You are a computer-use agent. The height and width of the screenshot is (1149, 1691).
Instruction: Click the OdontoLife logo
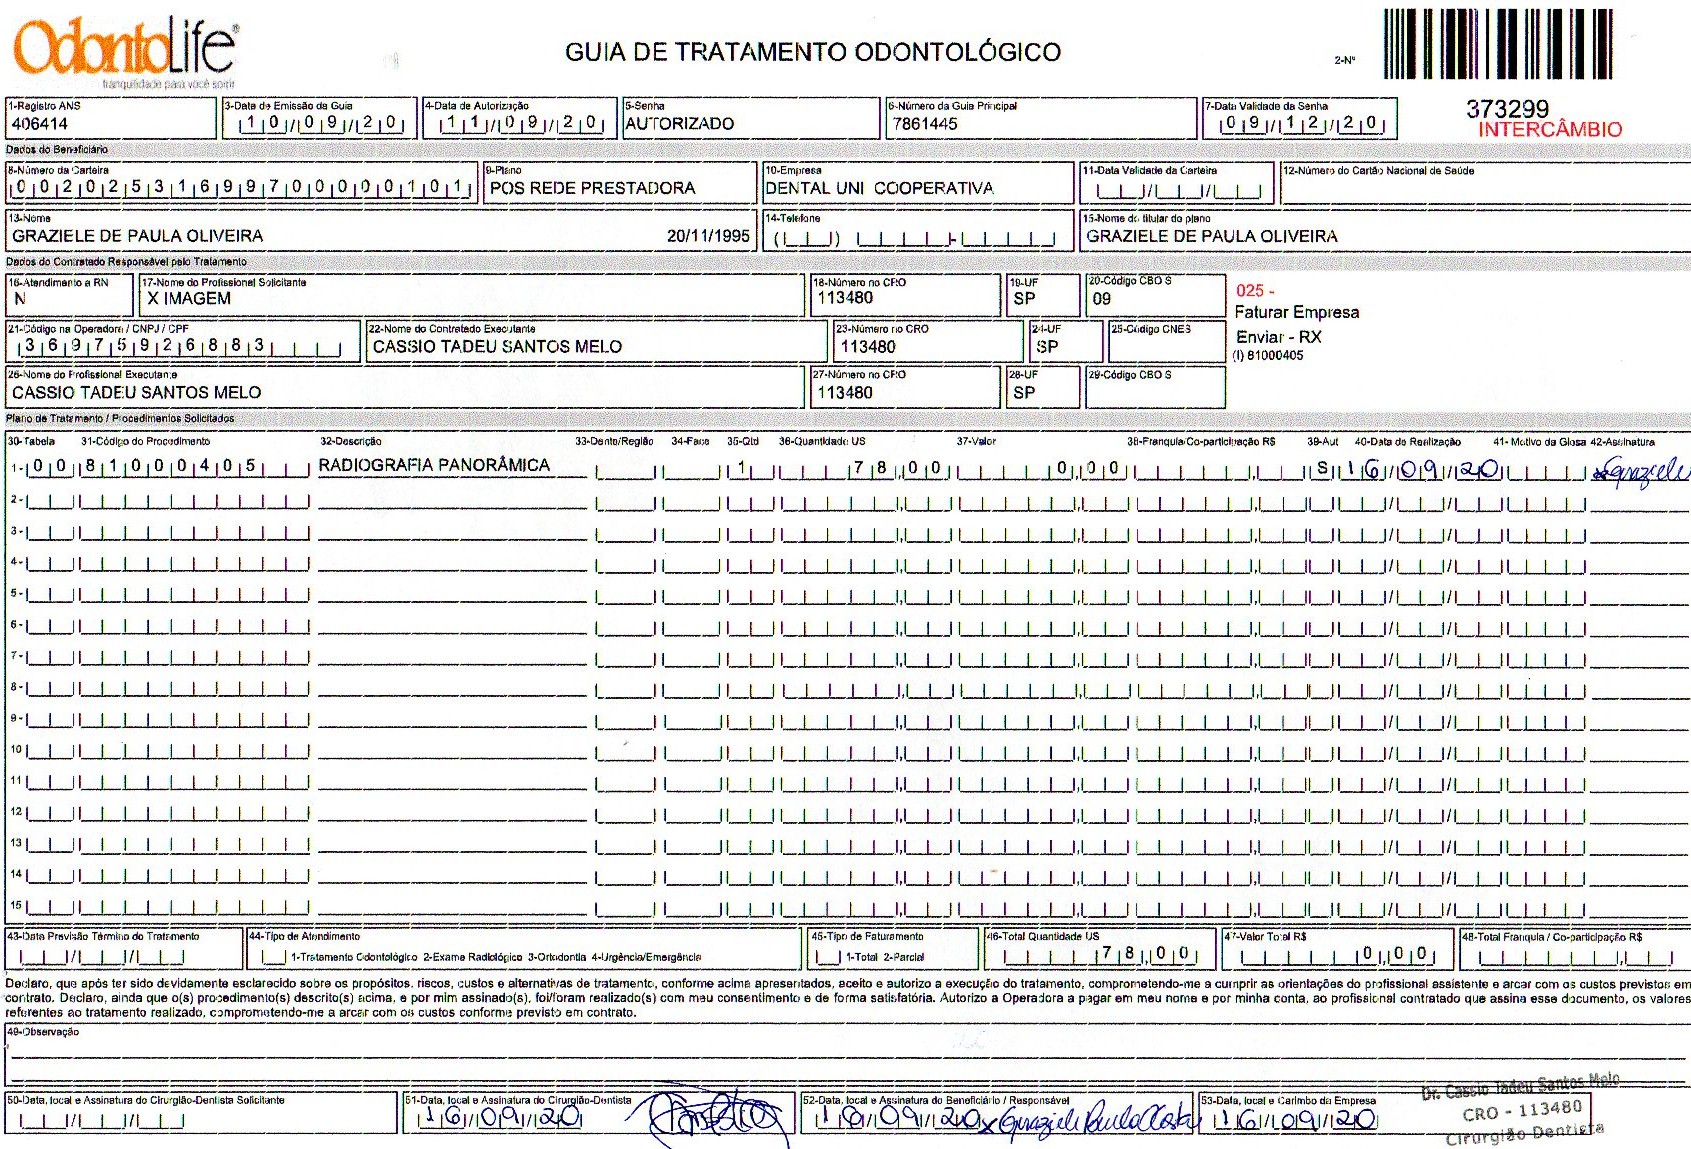(125, 50)
